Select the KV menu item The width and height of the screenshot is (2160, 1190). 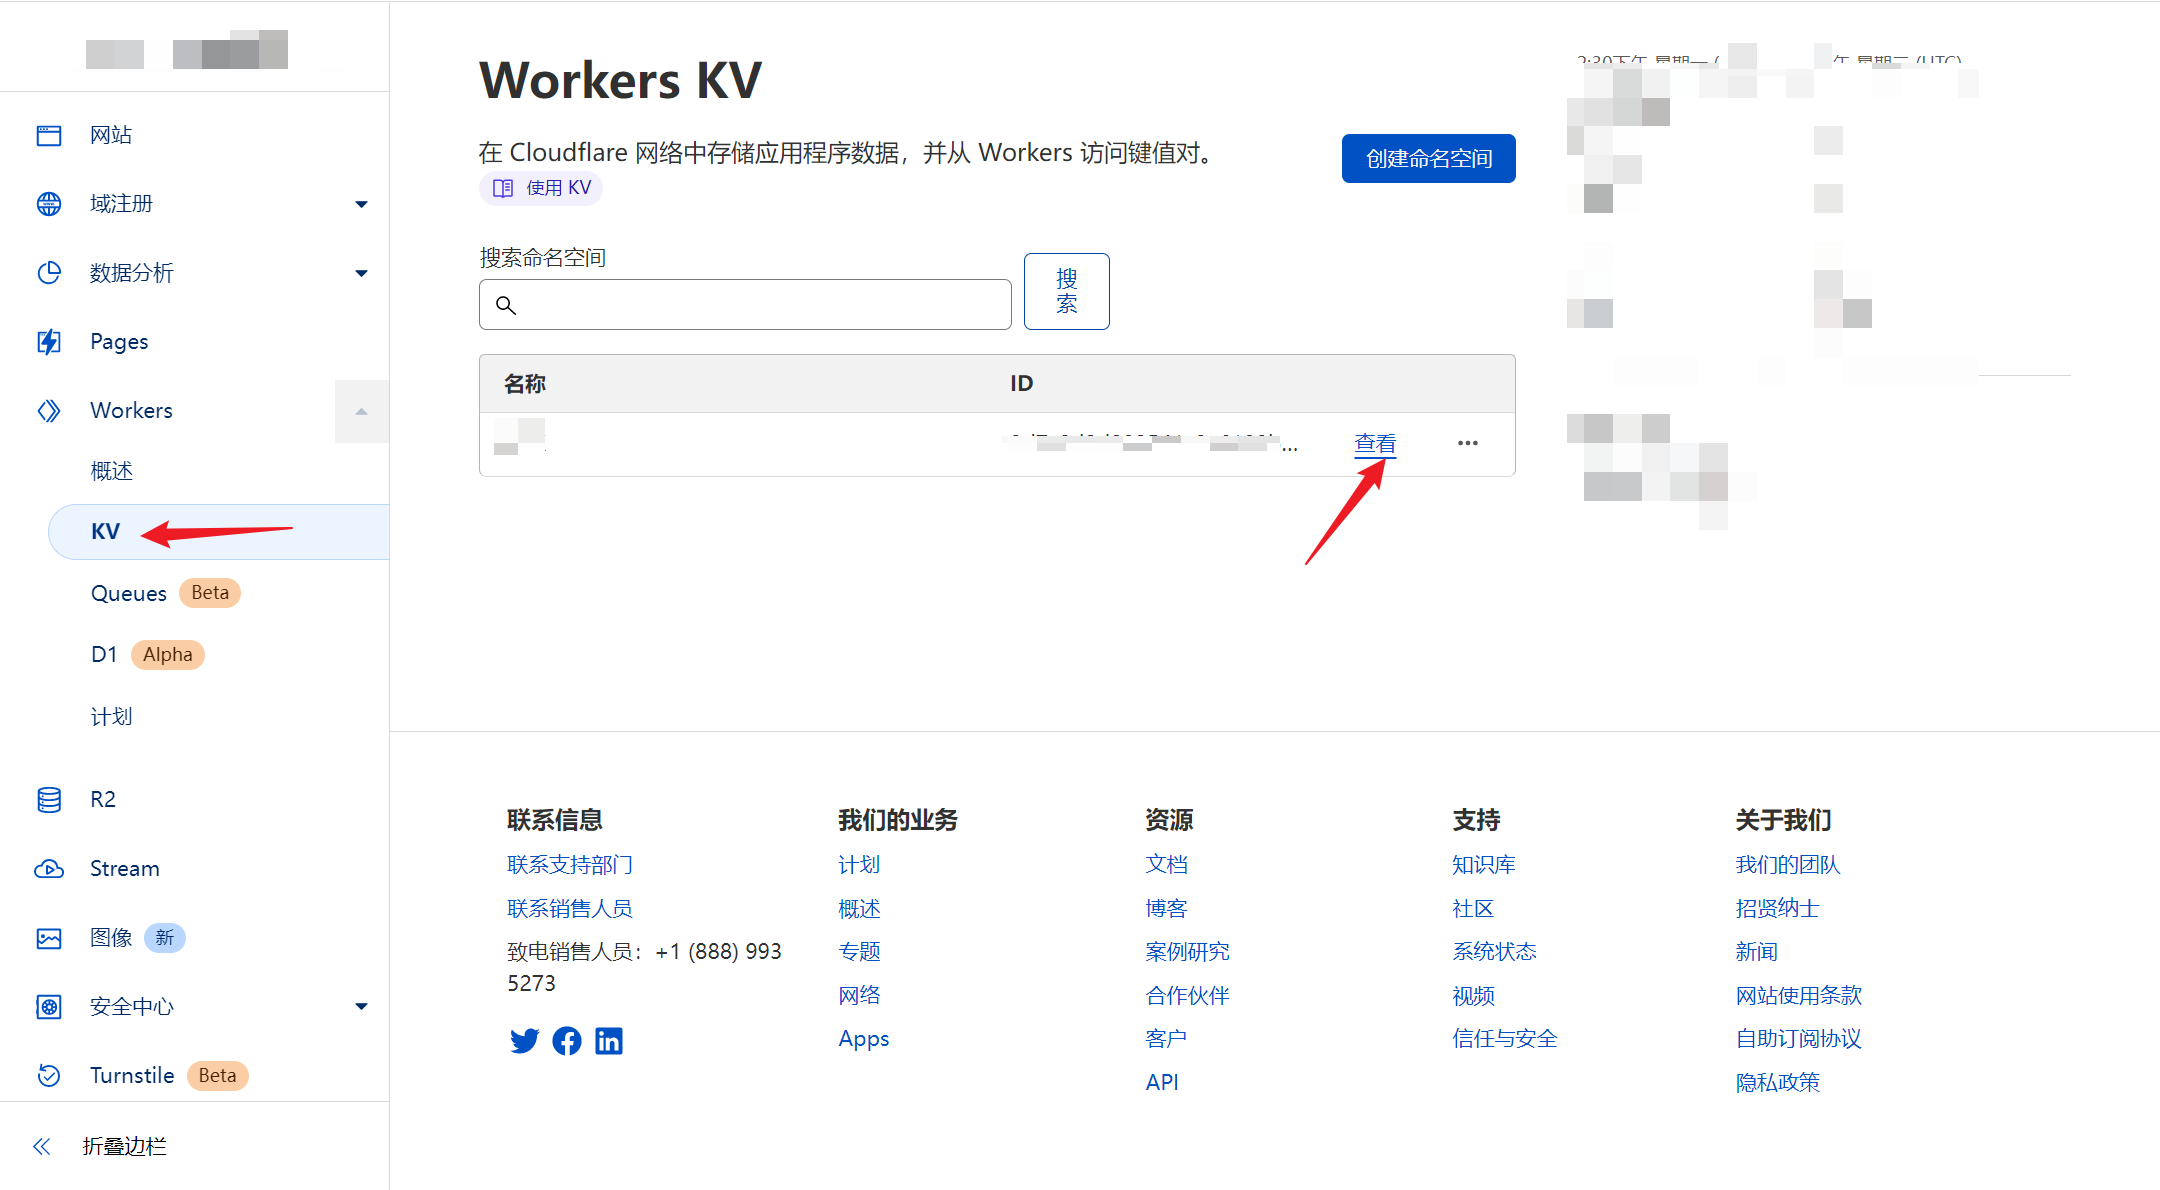pyautogui.click(x=219, y=532)
